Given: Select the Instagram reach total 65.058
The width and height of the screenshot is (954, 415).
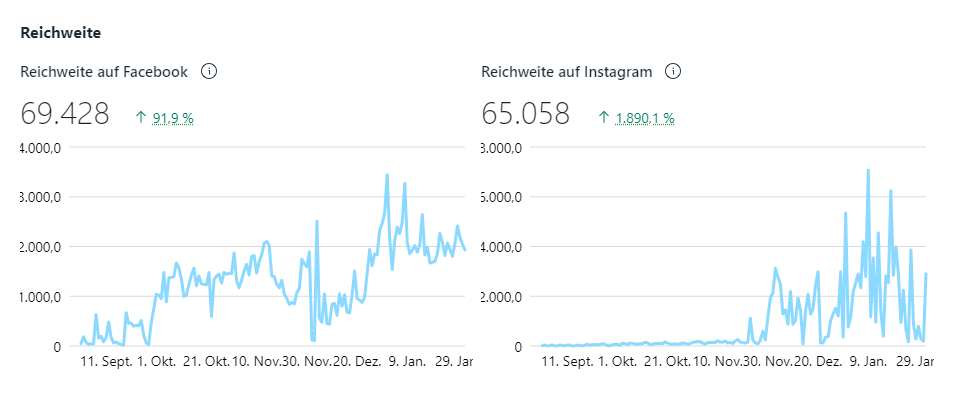Looking at the screenshot, I should tap(526, 114).
